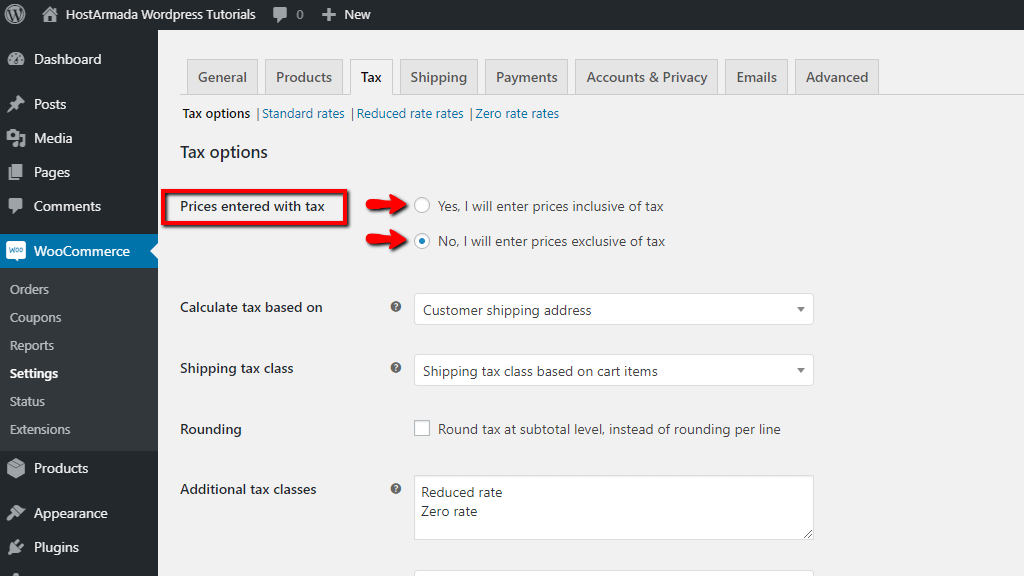Open the comments bubble in admin bar
The image size is (1024, 576).
[x=280, y=15]
